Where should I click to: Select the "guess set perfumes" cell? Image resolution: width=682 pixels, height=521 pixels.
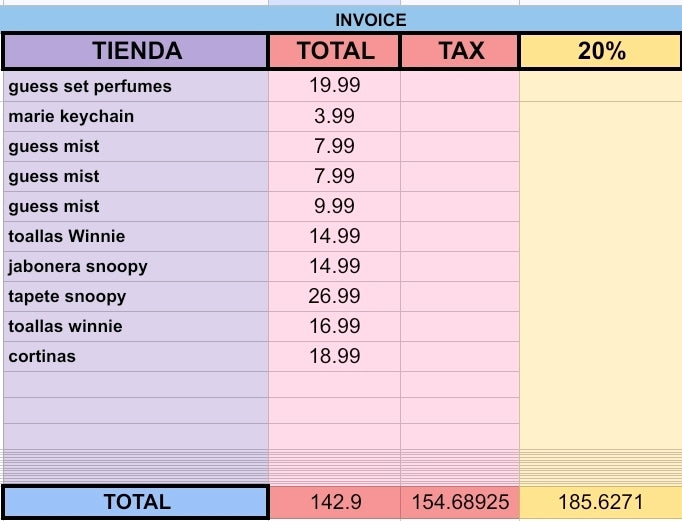[x=136, y=86]
